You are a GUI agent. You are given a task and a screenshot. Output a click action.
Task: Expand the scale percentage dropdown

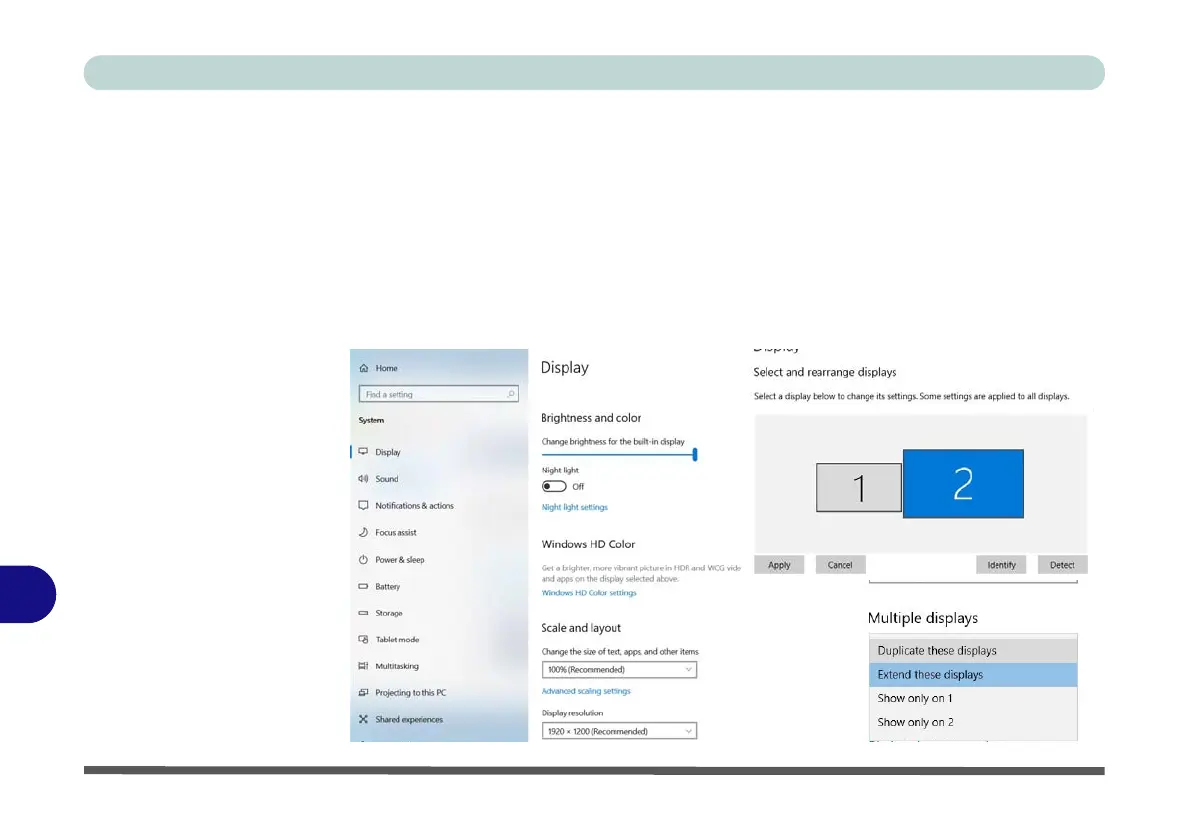(x=619, y=669)
